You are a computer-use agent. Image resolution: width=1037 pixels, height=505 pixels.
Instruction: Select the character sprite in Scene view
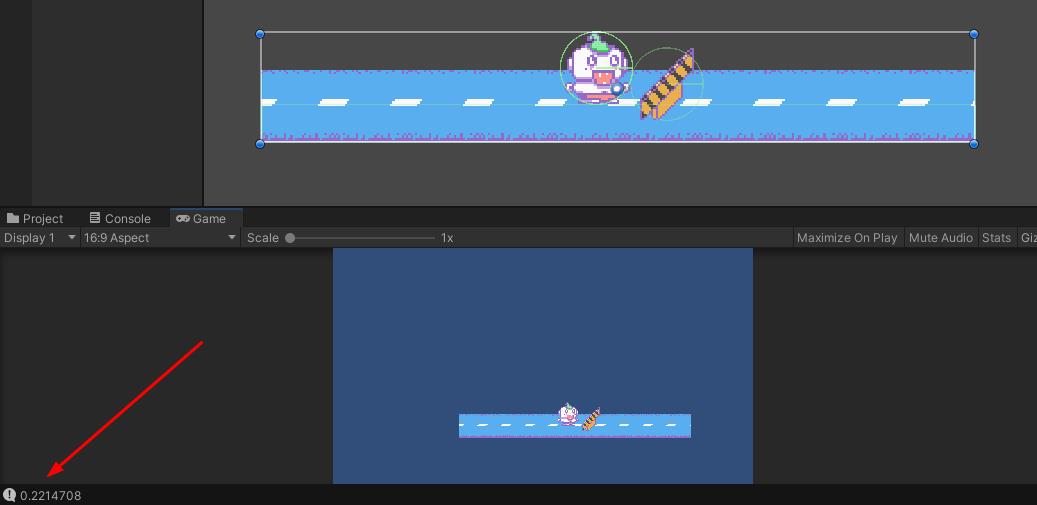pos(596,71)
